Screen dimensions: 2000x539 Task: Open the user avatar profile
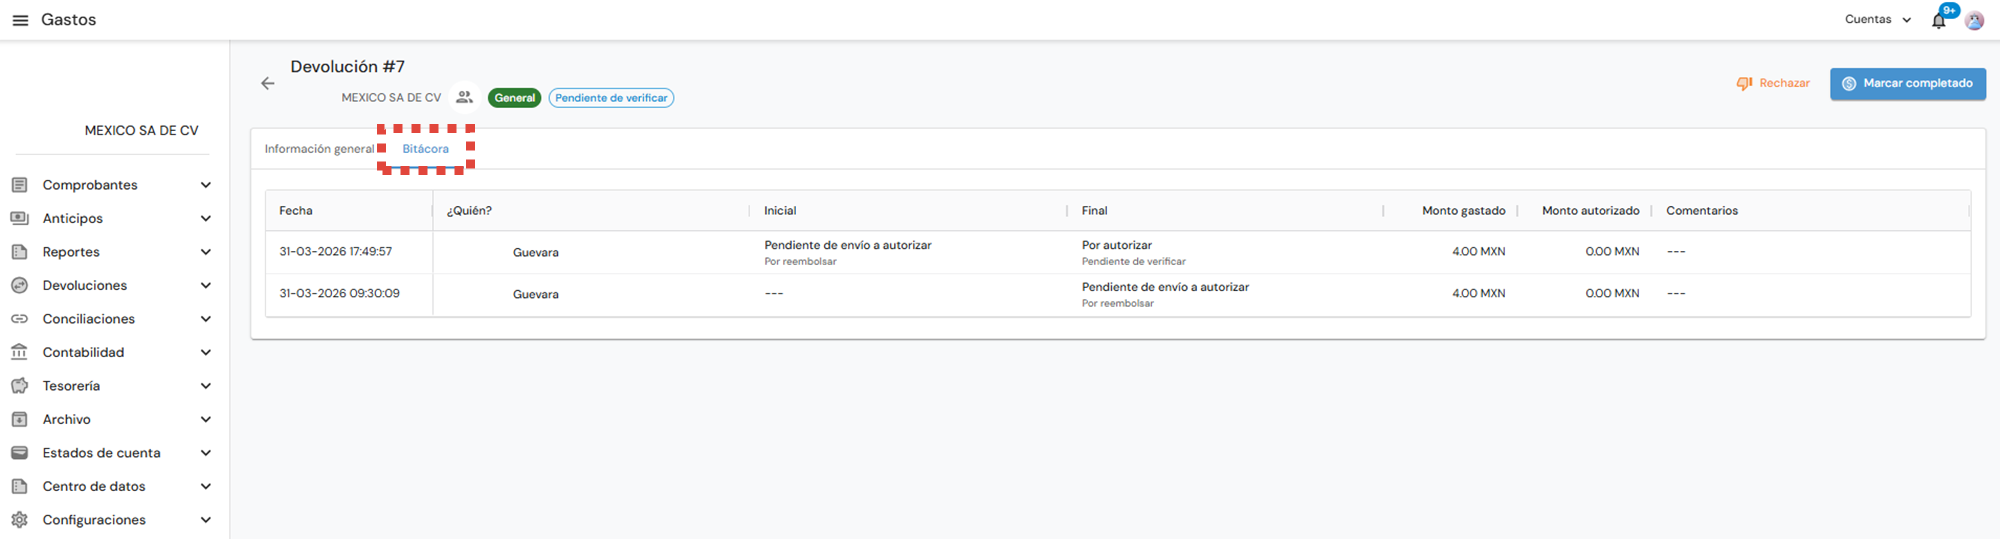[1974, 21]
